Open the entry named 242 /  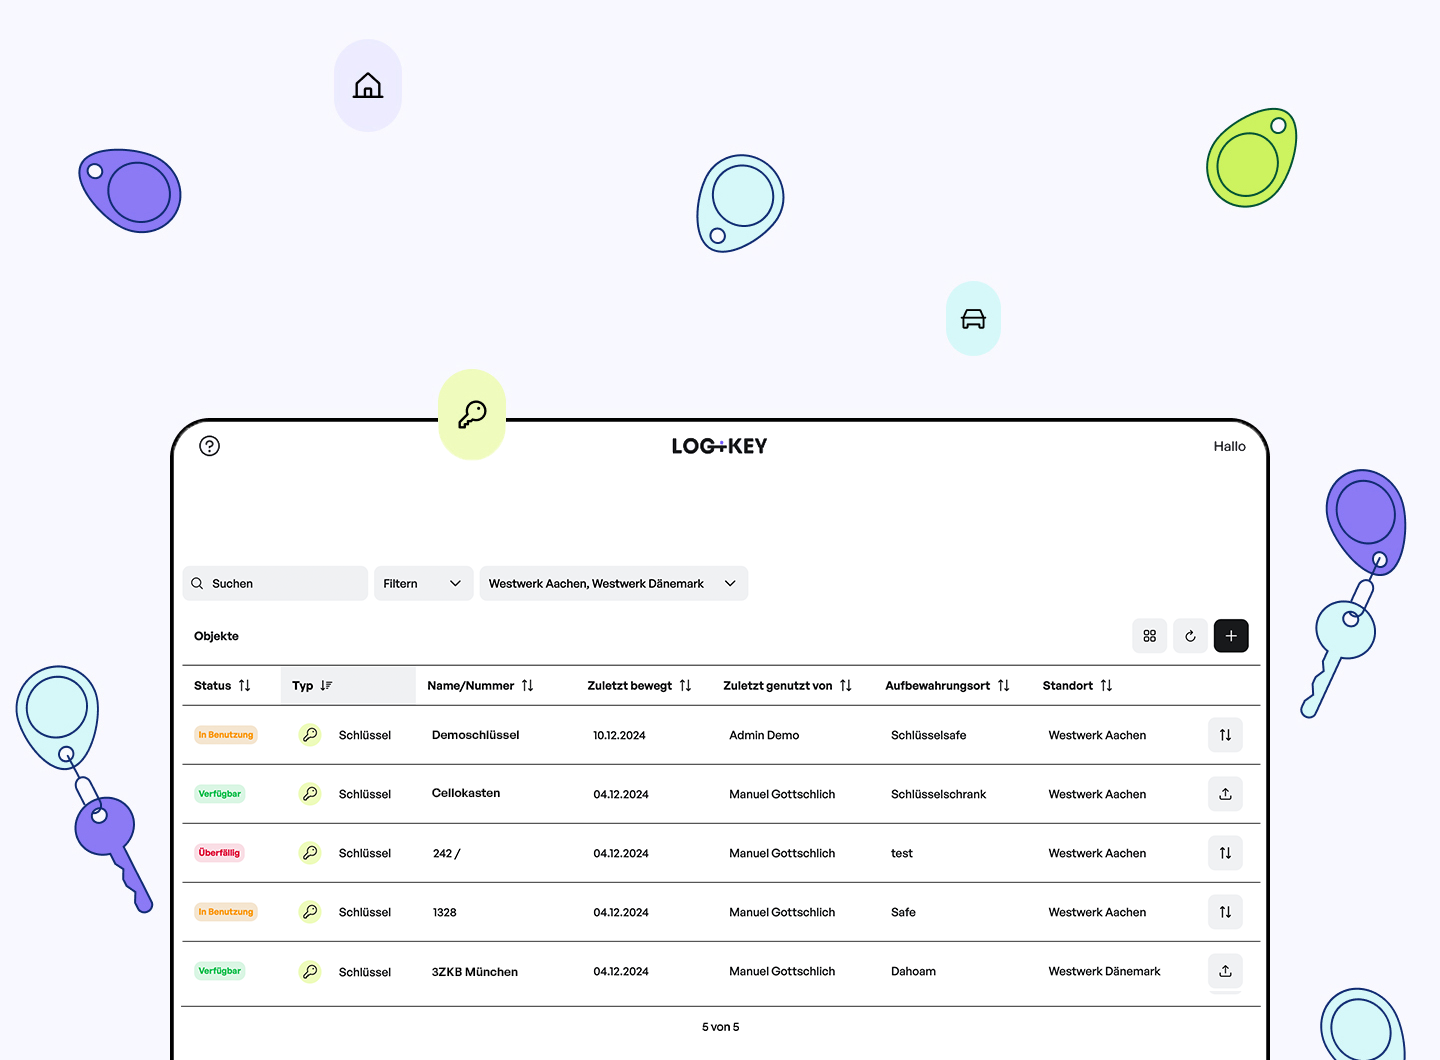pos(446,853)
